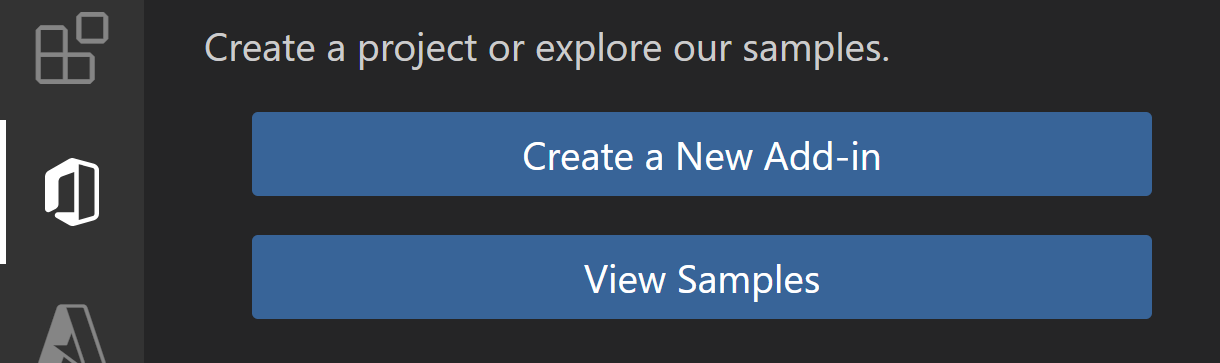Select the partially visible Azure icon
1220x363 pixels.
click(72, 333)
